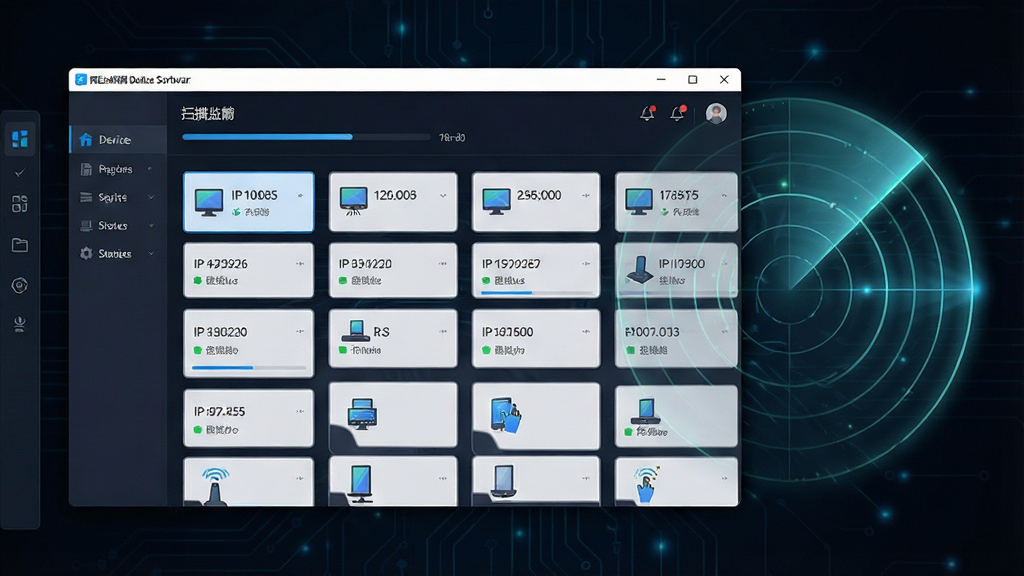The width and height of the screenshot is (1024, 576).
Task: Click the green status dot on IP 1590267 card
Action: 486,281
